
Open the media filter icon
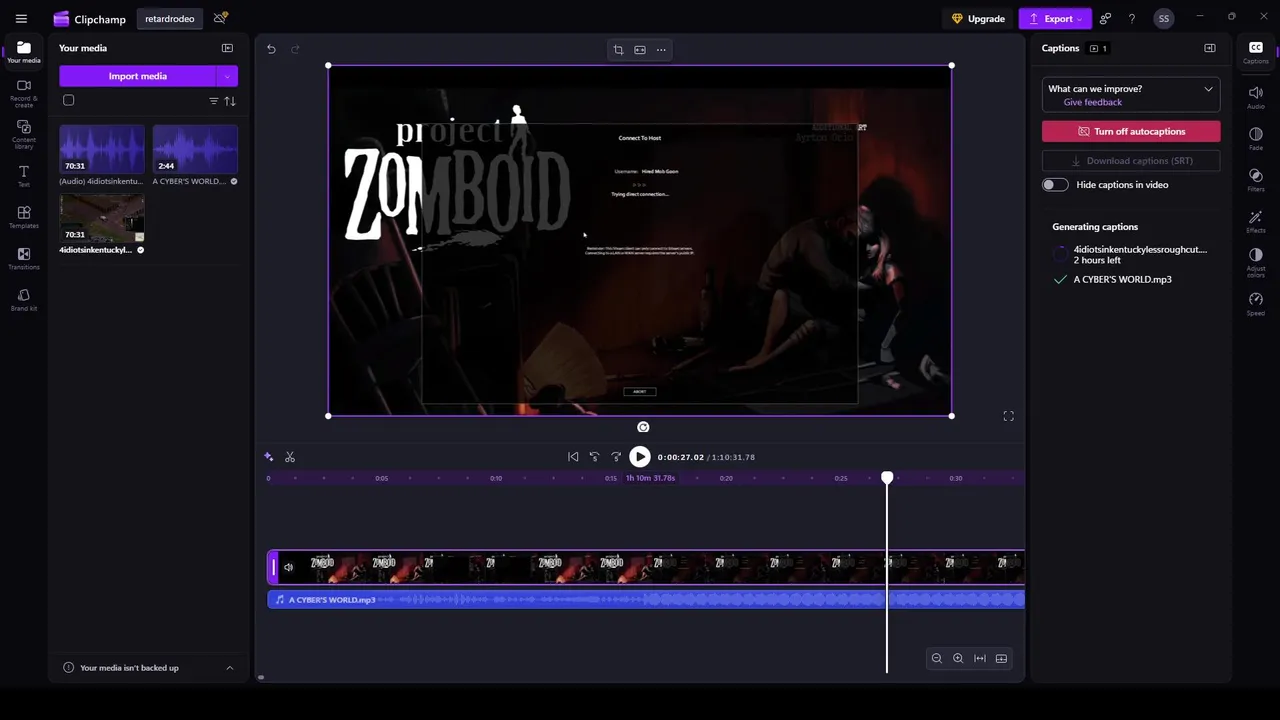213,101
